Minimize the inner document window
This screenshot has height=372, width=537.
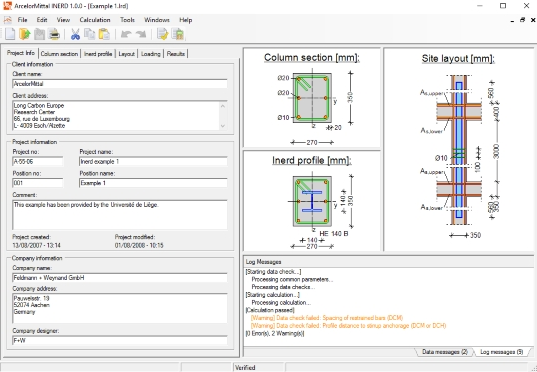[x=512, y=20]
